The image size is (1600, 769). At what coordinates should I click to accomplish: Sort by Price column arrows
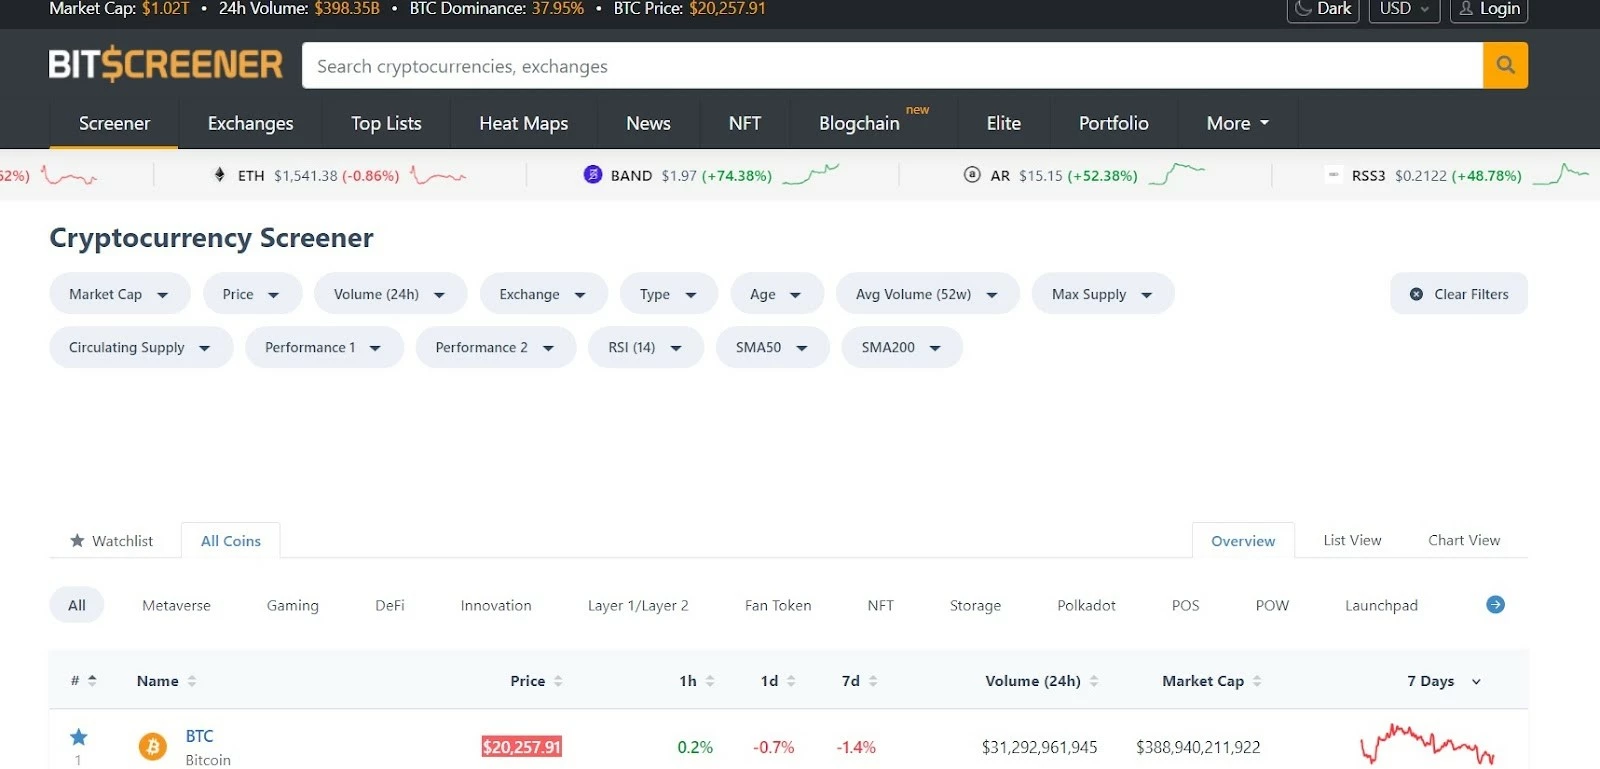[558, 681]
